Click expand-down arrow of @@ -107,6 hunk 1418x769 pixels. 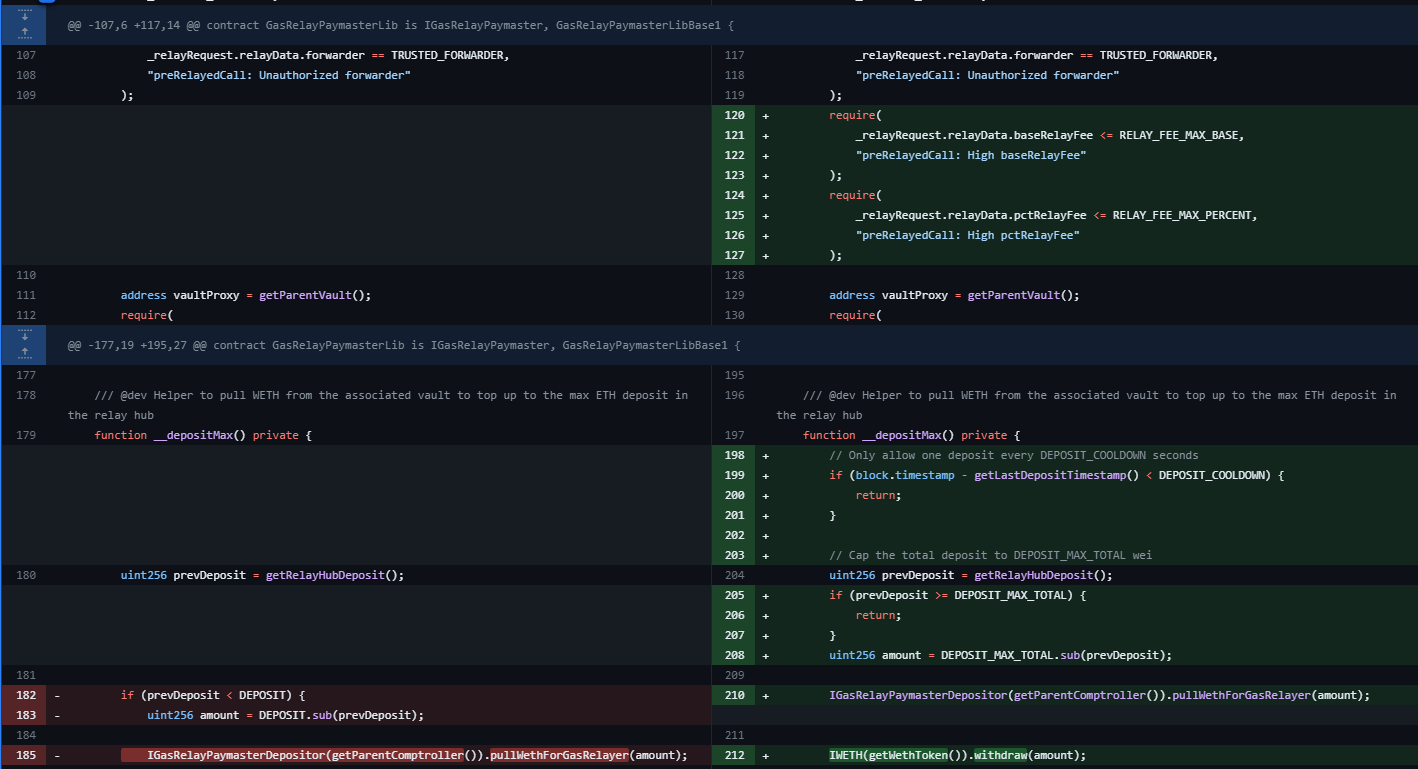click(25, 17)
